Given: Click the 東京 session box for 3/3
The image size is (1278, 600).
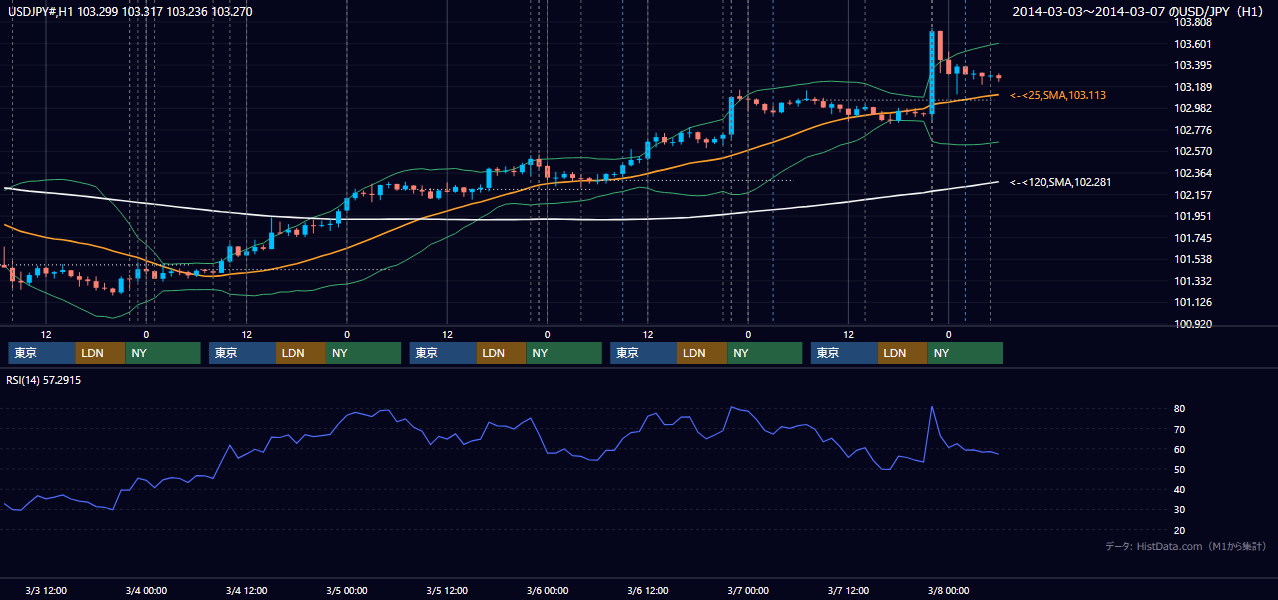Looking at the screenshot, I should [x=41, y=353].
